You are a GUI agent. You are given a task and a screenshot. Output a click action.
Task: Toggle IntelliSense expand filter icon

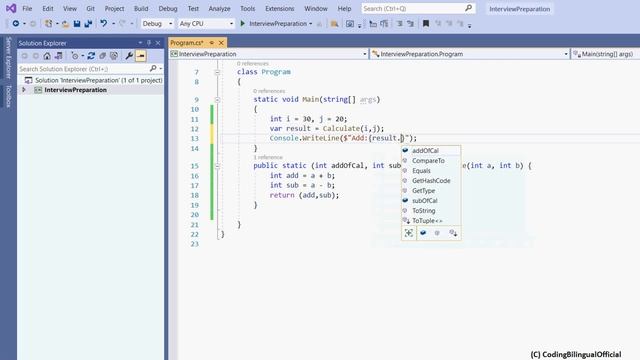click(409, 233)
